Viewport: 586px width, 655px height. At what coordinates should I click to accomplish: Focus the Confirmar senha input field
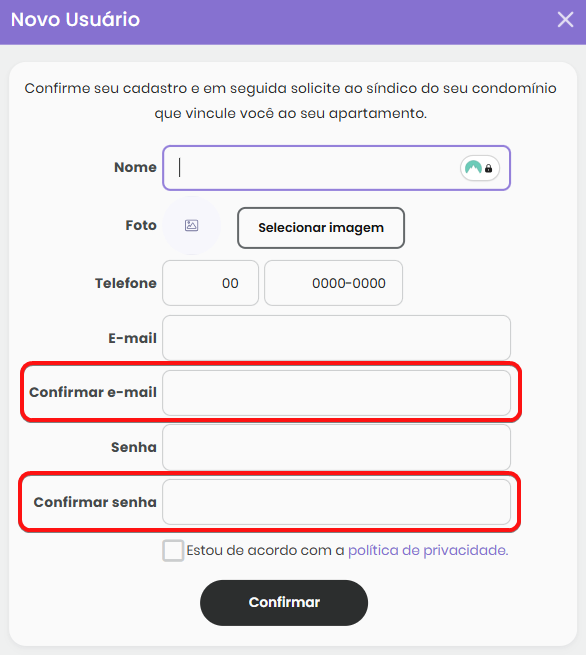click(x=336, y=502)
